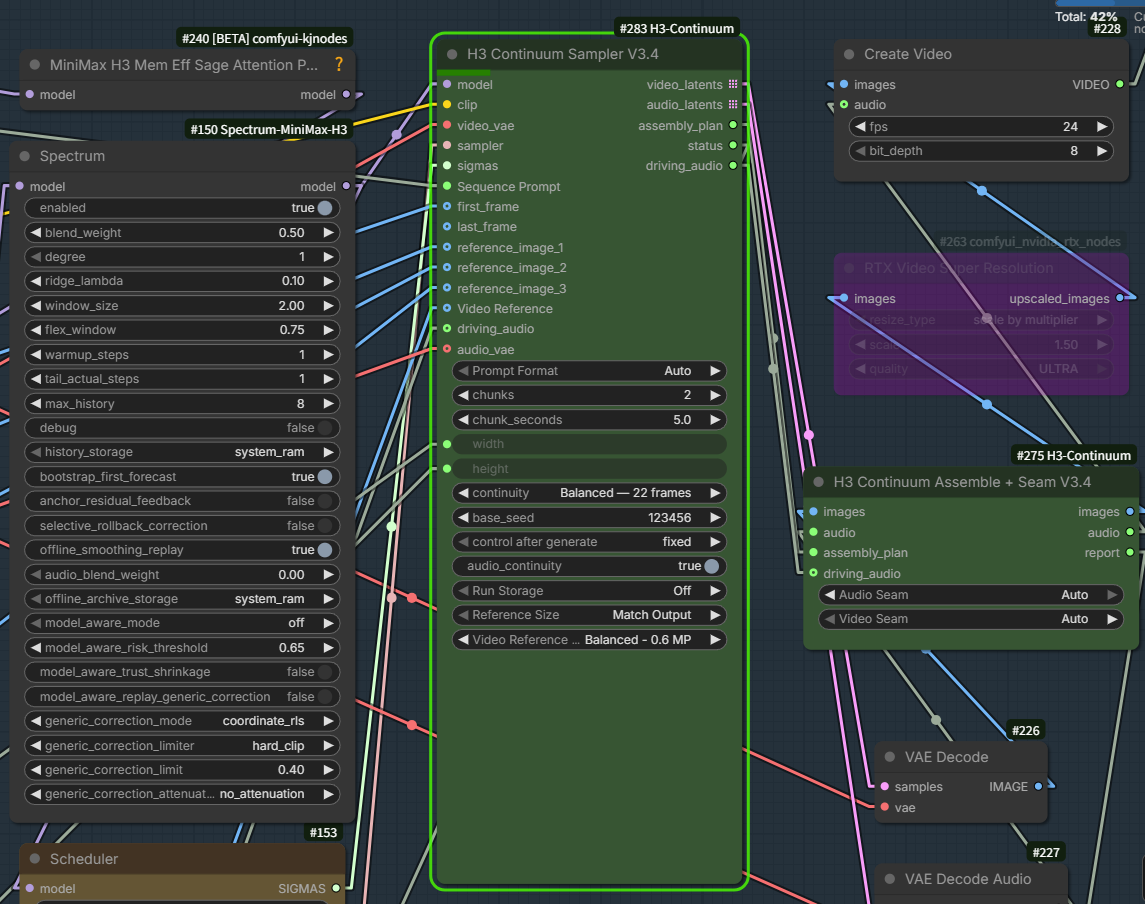The width and height of the screenshot is (1145, 904).
Task: Click the help question mark on MiniMax node
Action: pyautogui.click(x=339, y=64)
